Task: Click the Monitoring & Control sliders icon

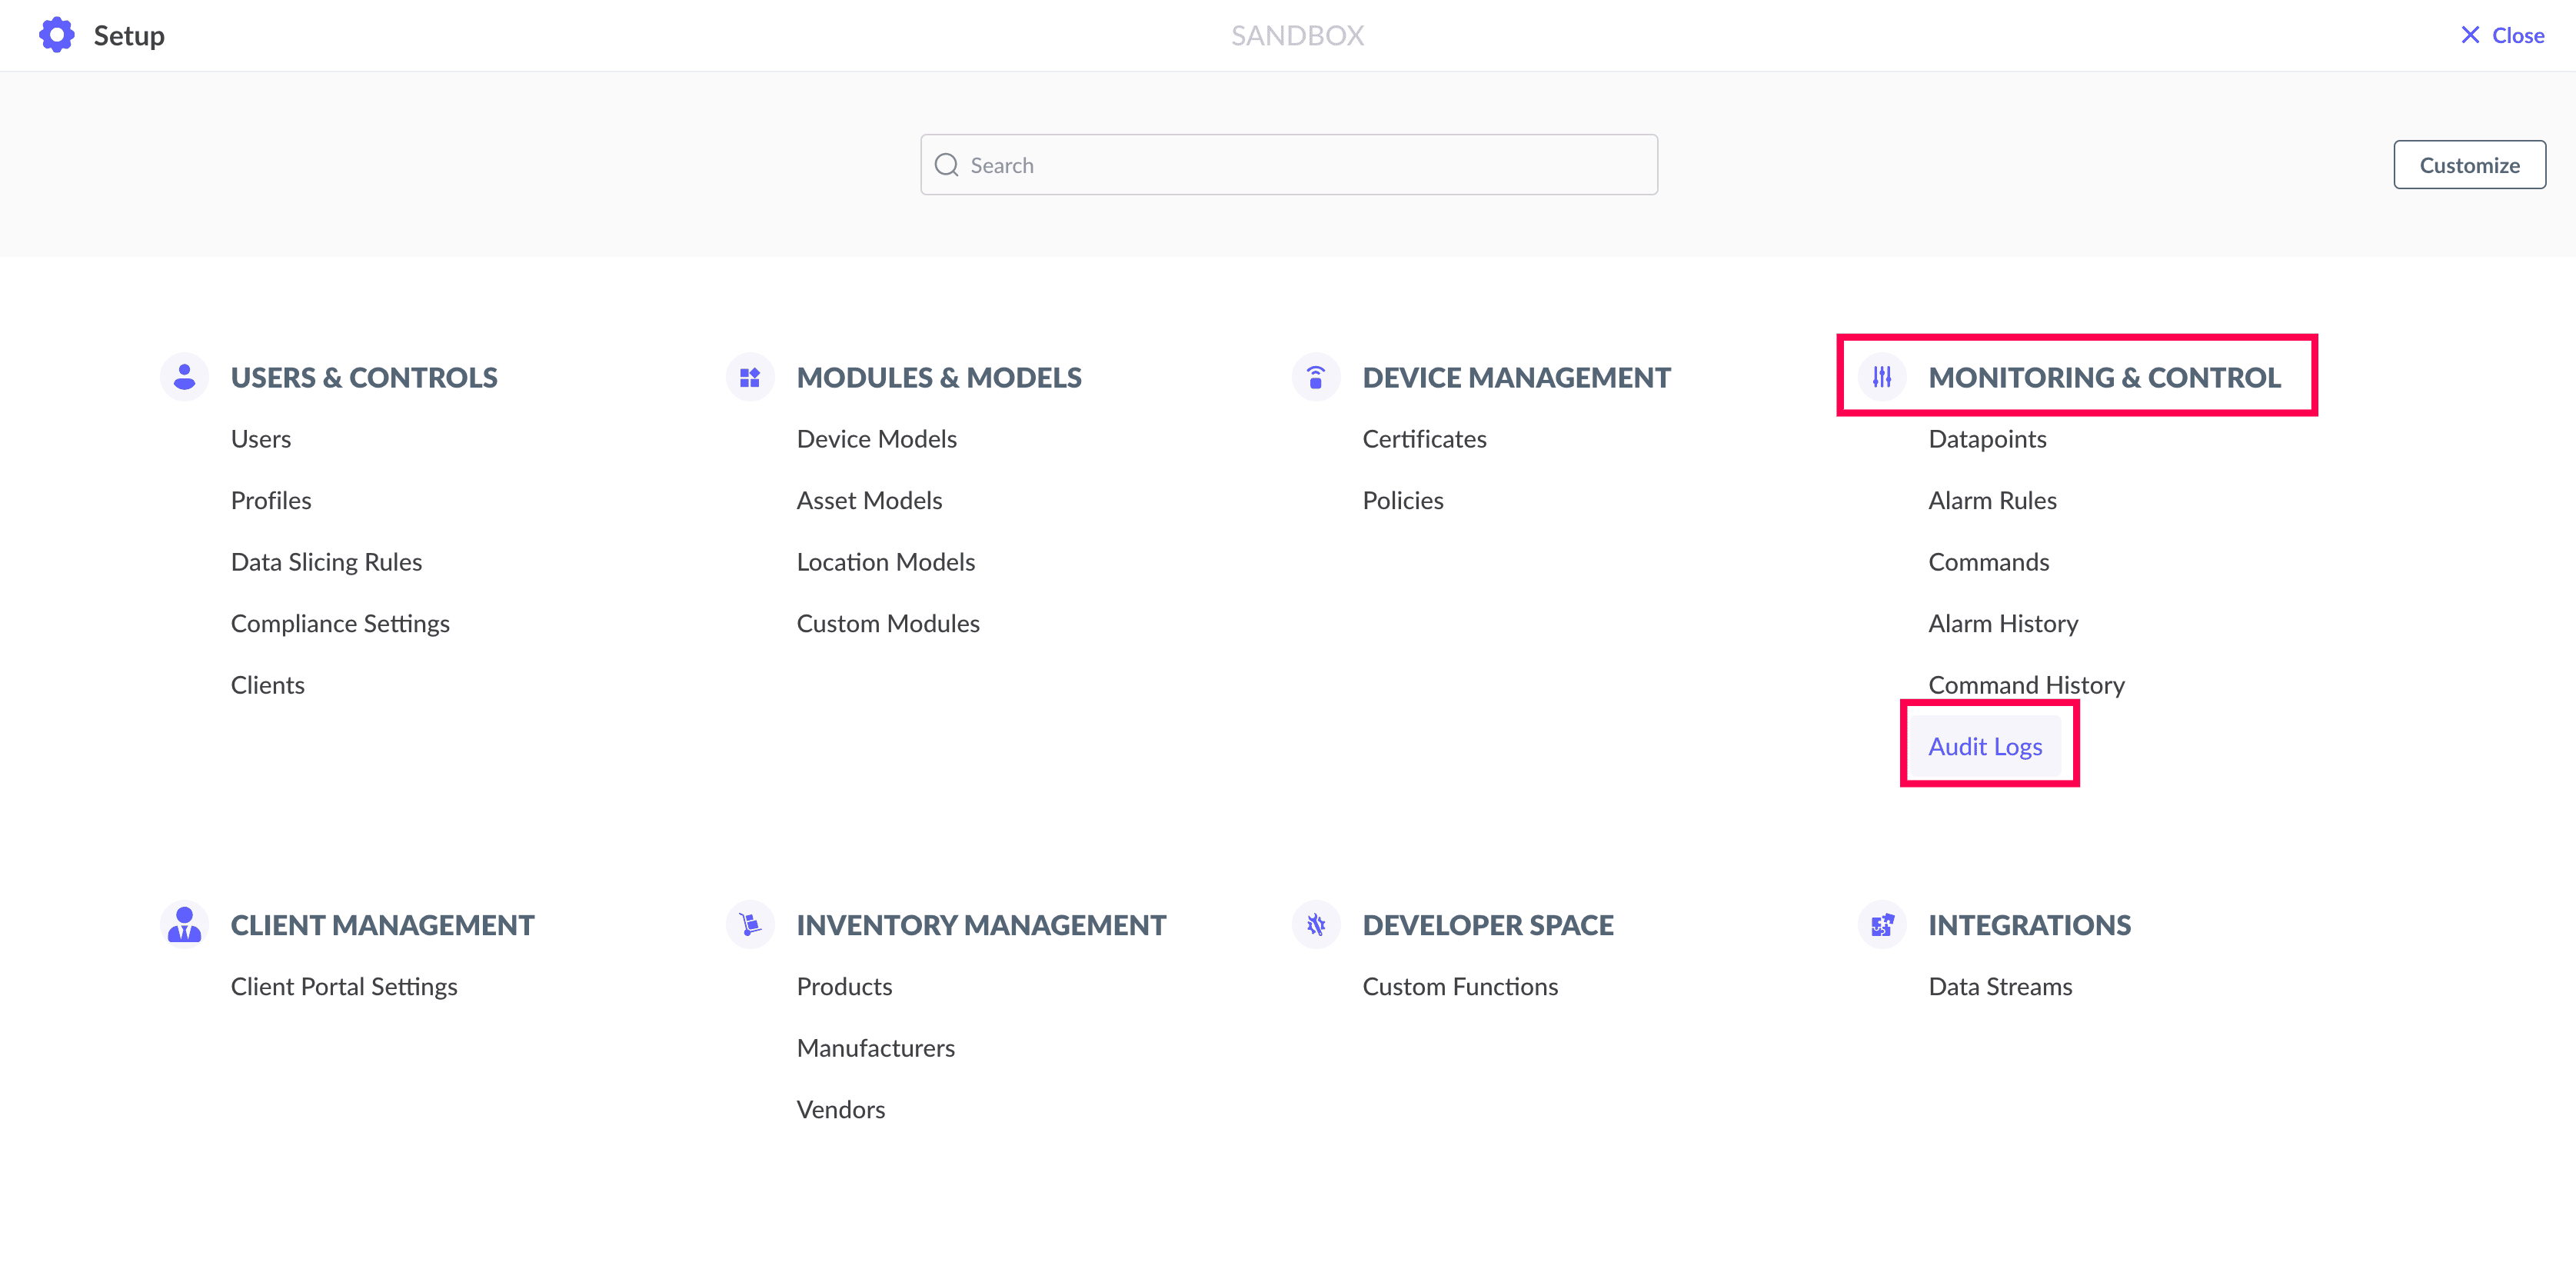Action: [x=1882, y=377]
